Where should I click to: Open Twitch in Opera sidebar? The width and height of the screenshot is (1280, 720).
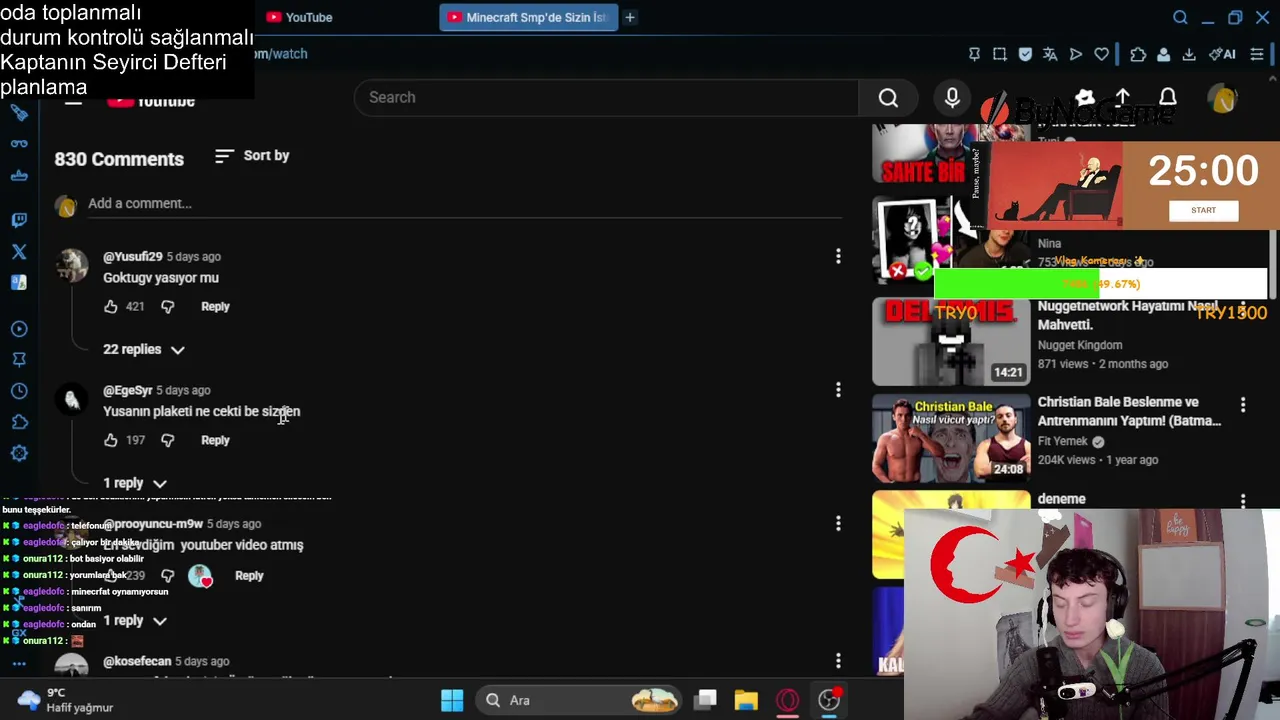click(x=19, y=219)
